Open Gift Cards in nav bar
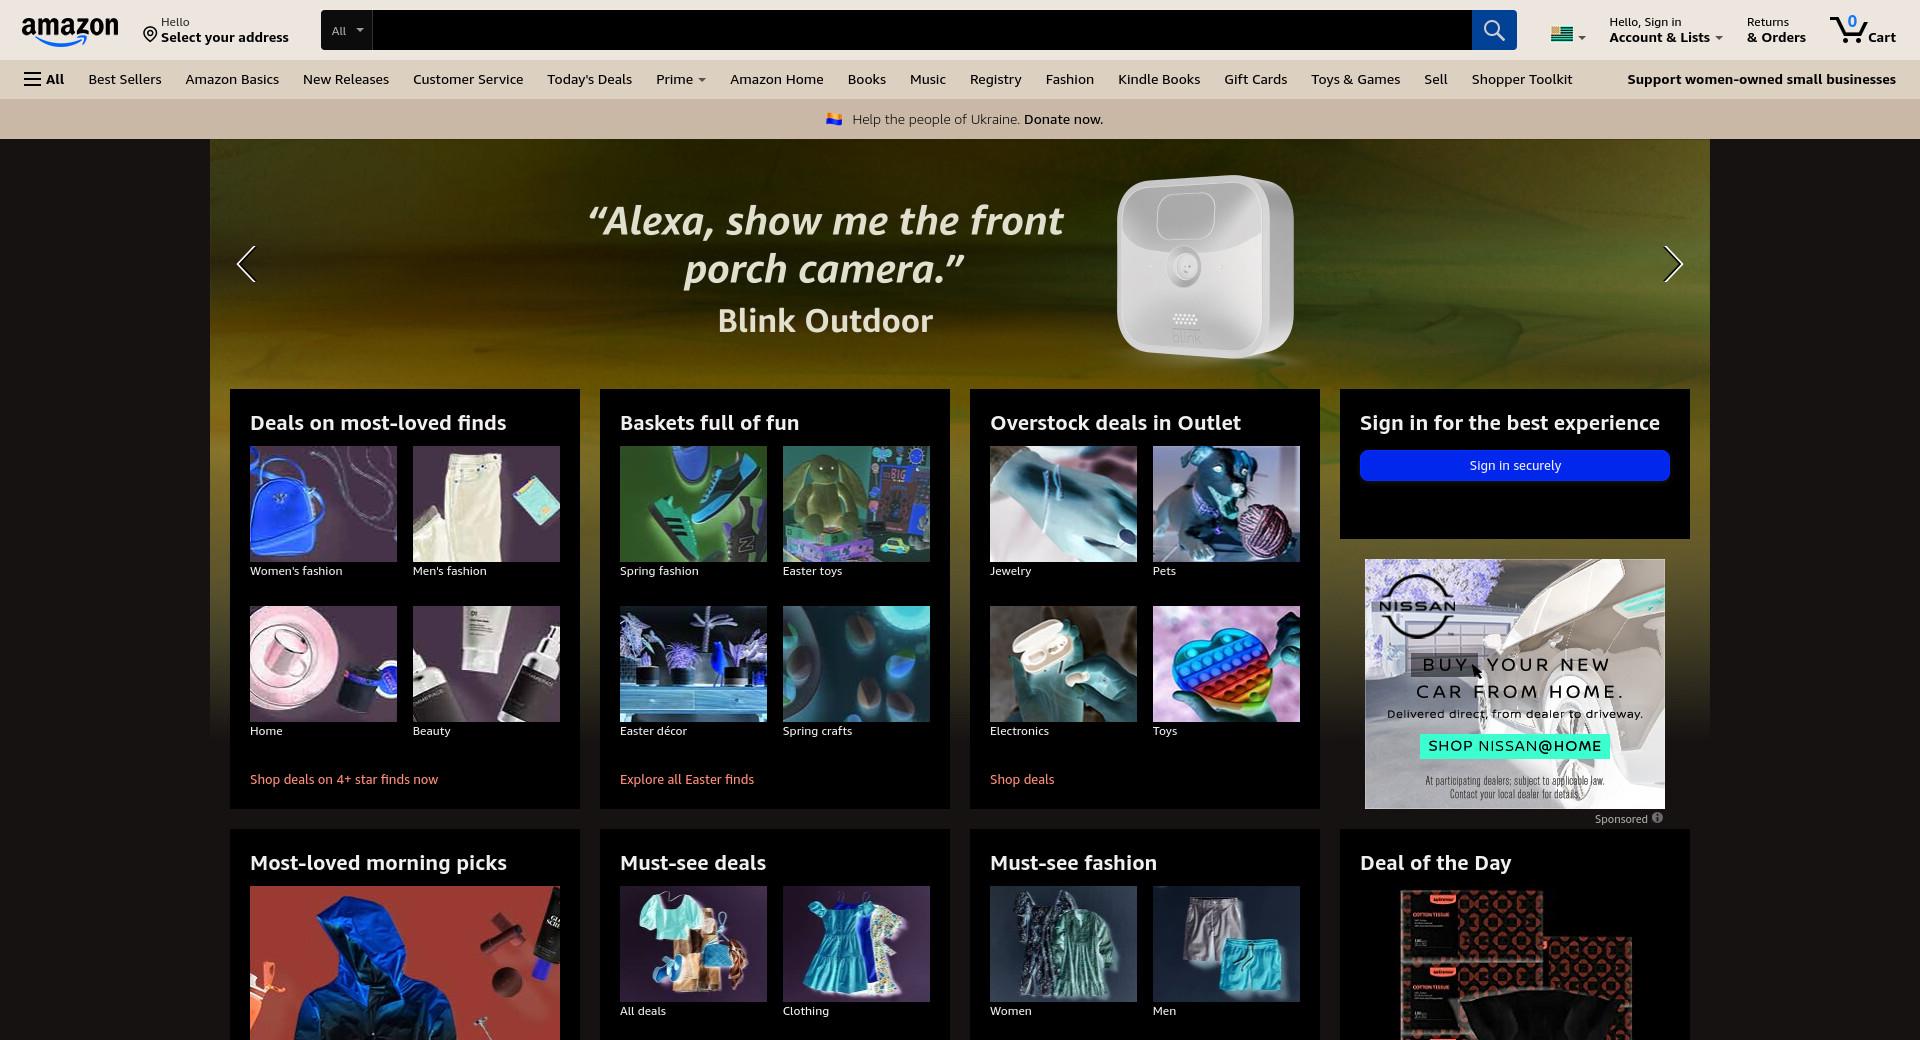The height and width of the screenshot is (1040, 1920). pyautogui.click(x=1255, y=79)
